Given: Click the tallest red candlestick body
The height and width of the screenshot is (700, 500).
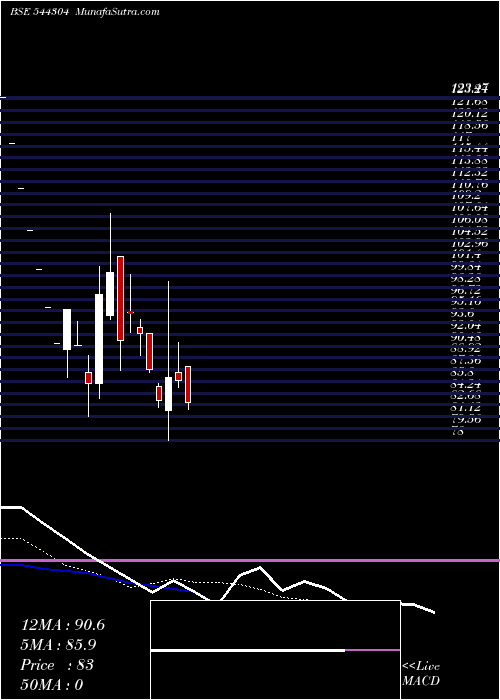Looking at the screenshot, I should coord(121,298).
